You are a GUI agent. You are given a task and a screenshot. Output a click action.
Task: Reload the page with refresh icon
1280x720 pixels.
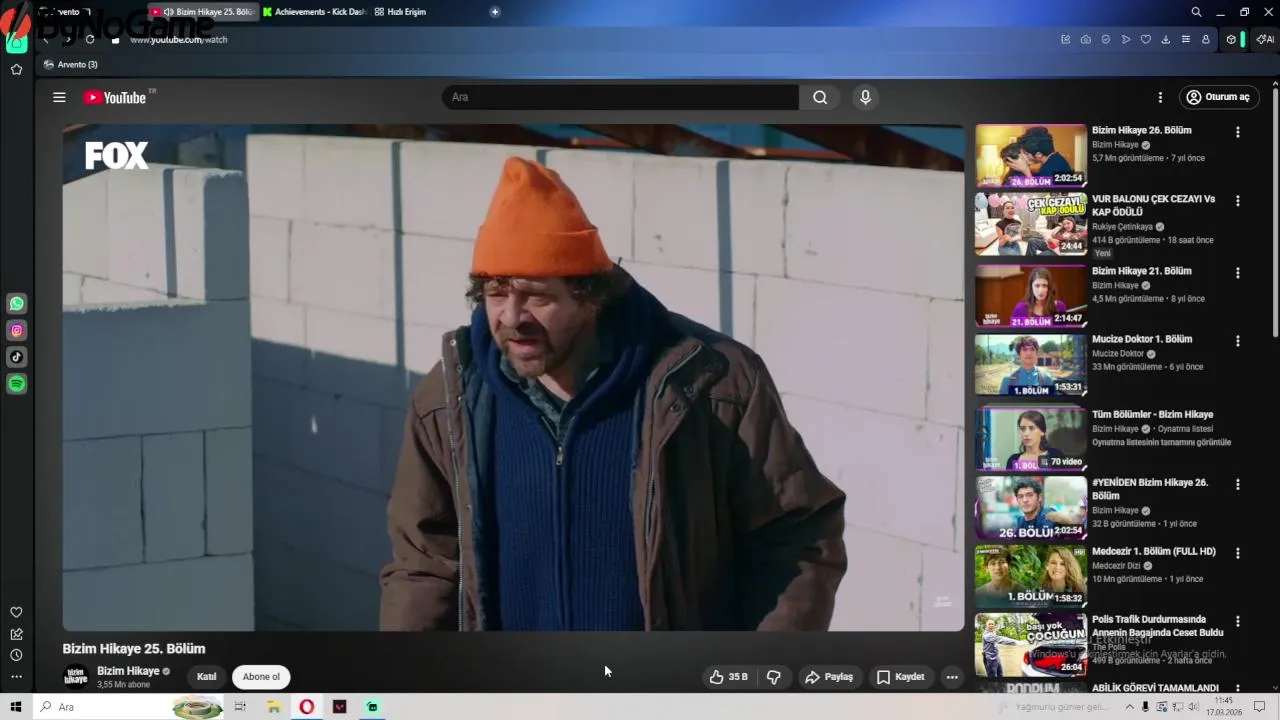tap(90, 39)
